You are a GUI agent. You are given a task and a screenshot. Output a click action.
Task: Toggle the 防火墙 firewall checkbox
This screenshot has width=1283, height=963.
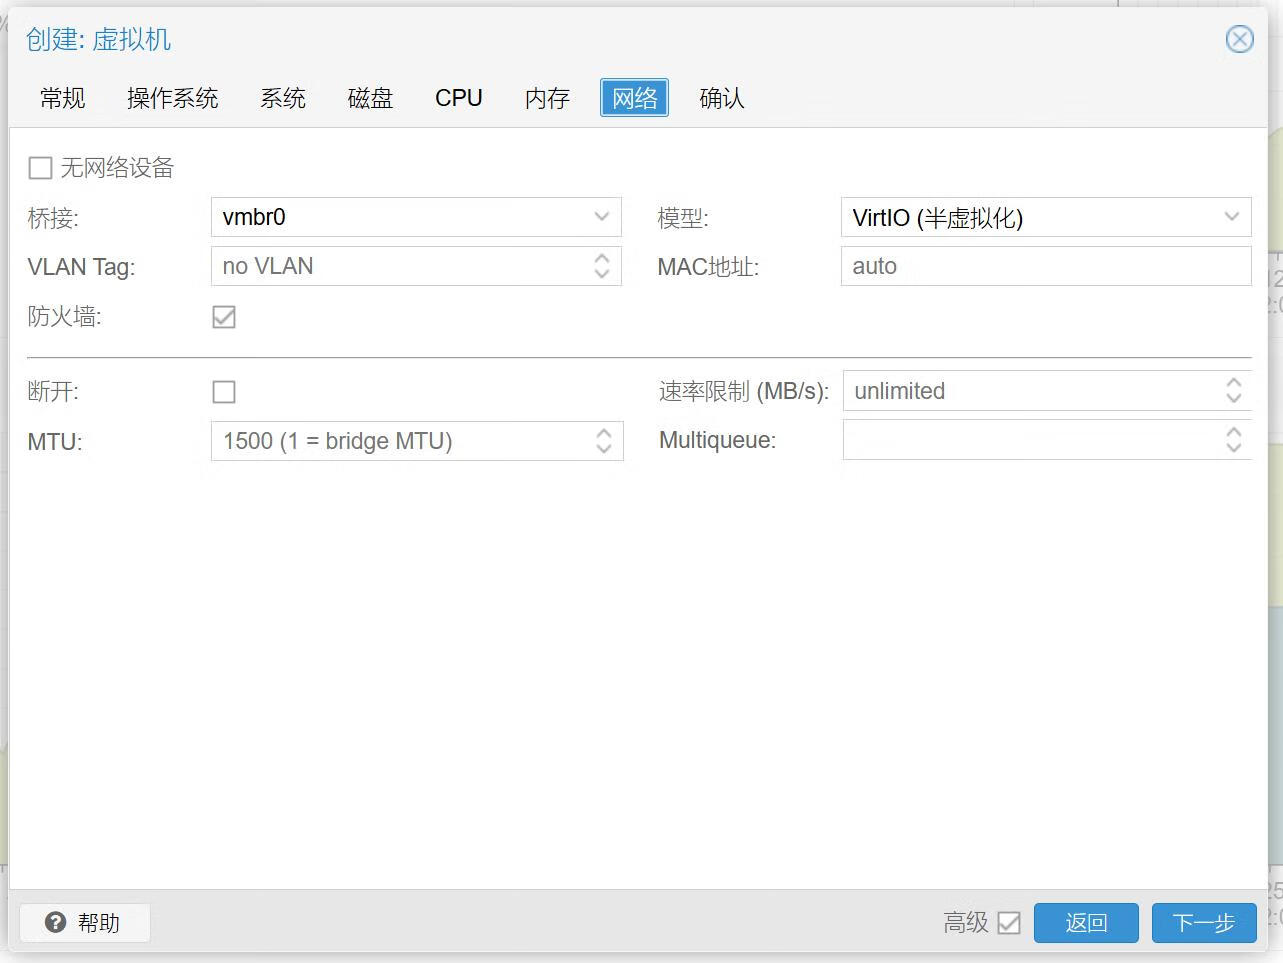pyautogui.click(x=224, y=317)
